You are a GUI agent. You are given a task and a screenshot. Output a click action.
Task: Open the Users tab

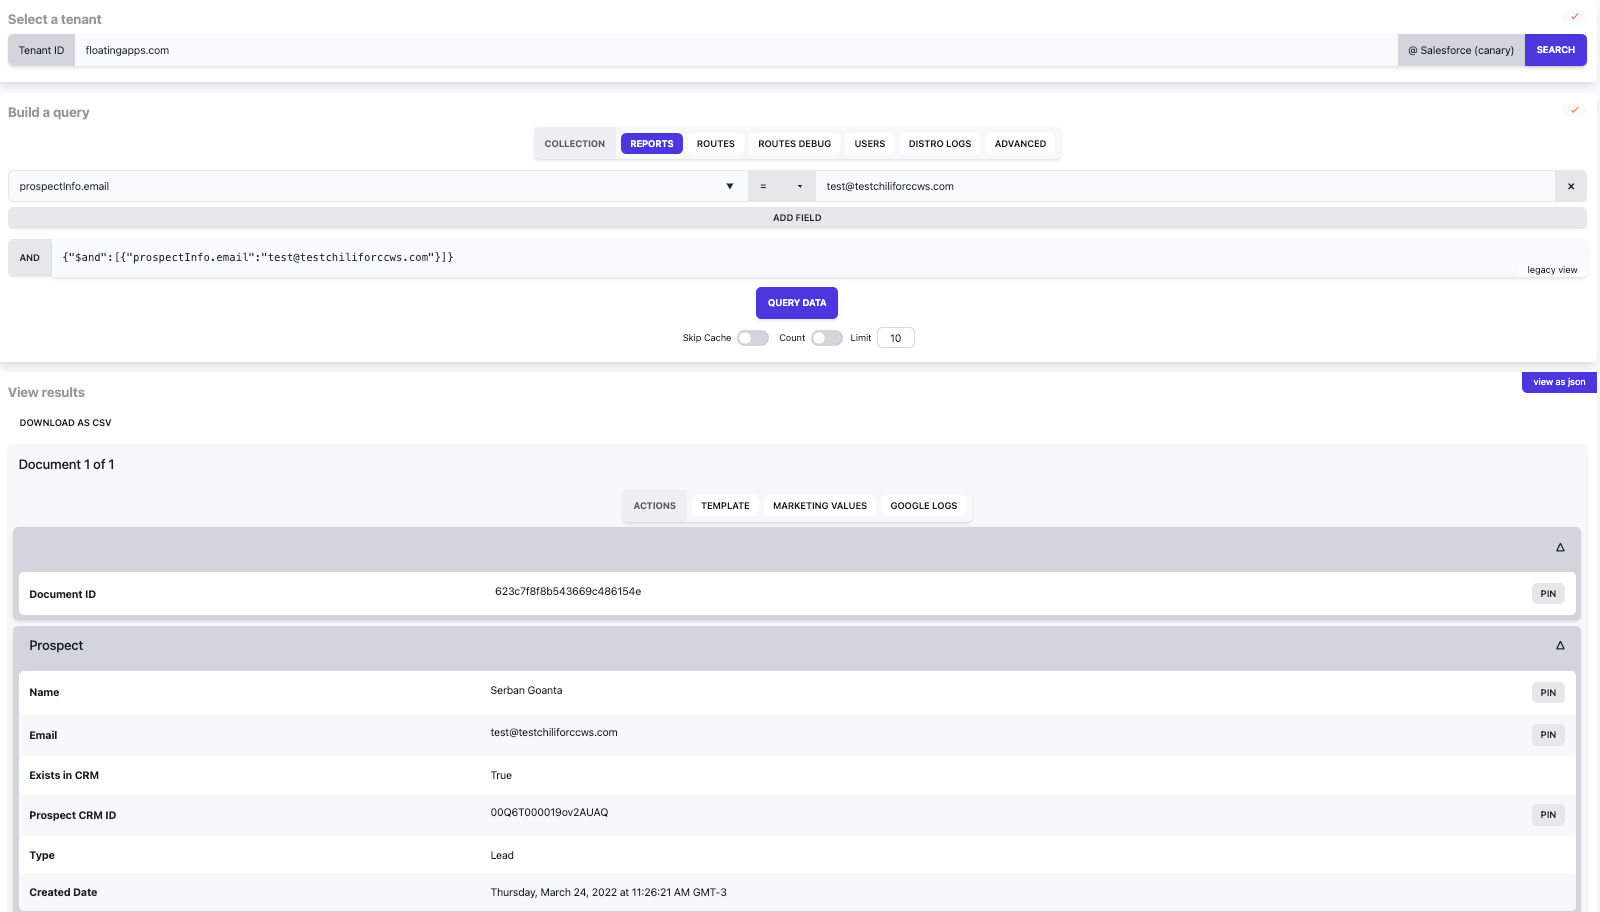pyautogui.click(x=870, y=144)
